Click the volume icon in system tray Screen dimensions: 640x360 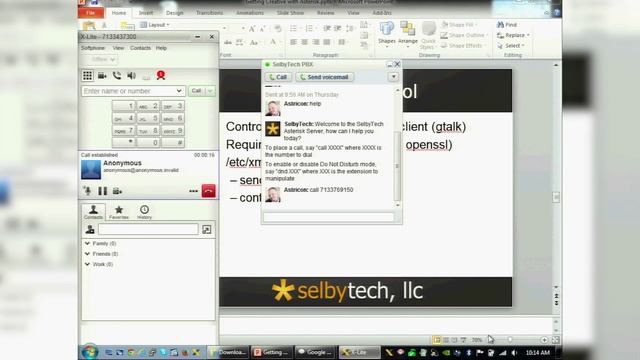(x=515, y=353)
